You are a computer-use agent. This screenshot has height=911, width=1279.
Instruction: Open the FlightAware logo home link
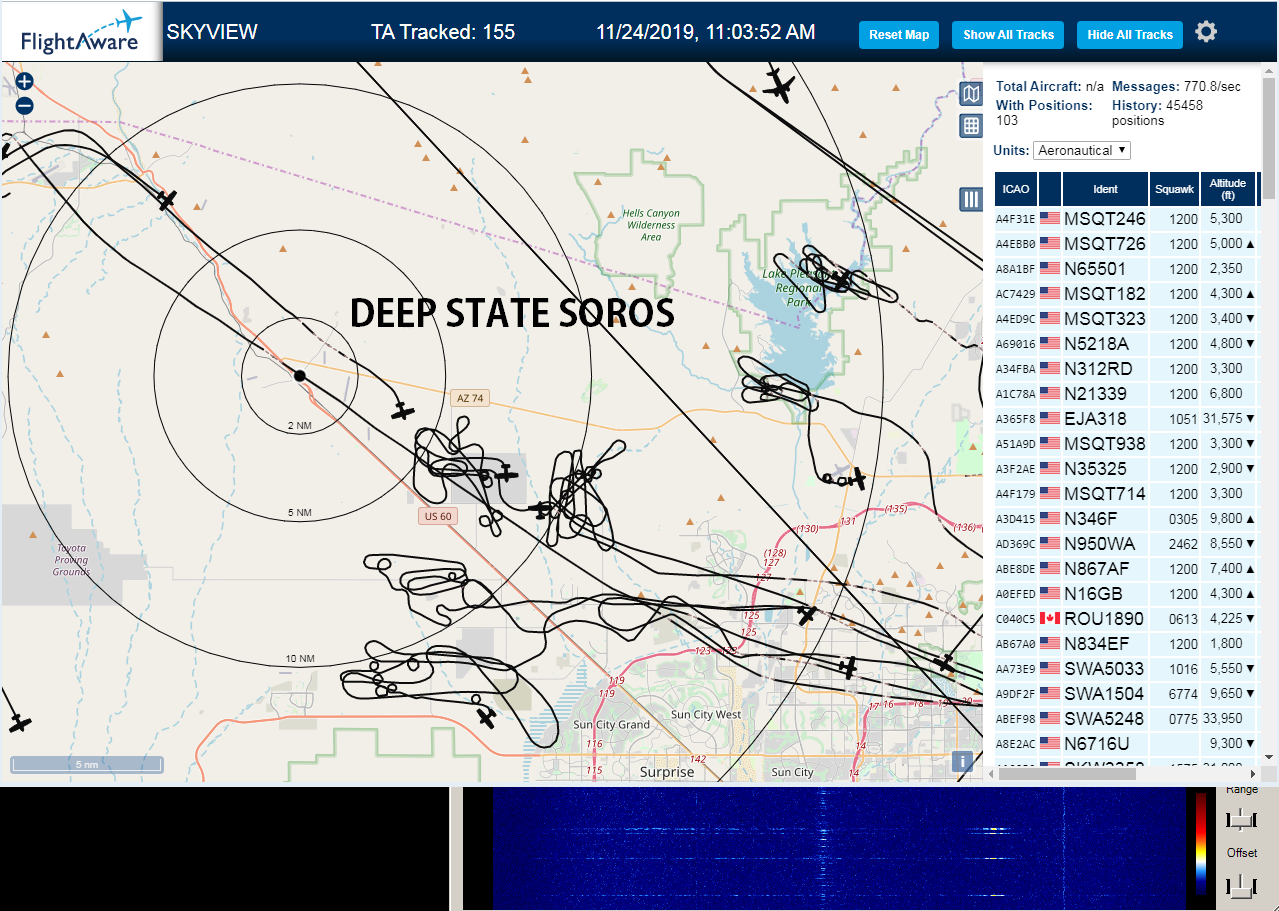[80, 32]
